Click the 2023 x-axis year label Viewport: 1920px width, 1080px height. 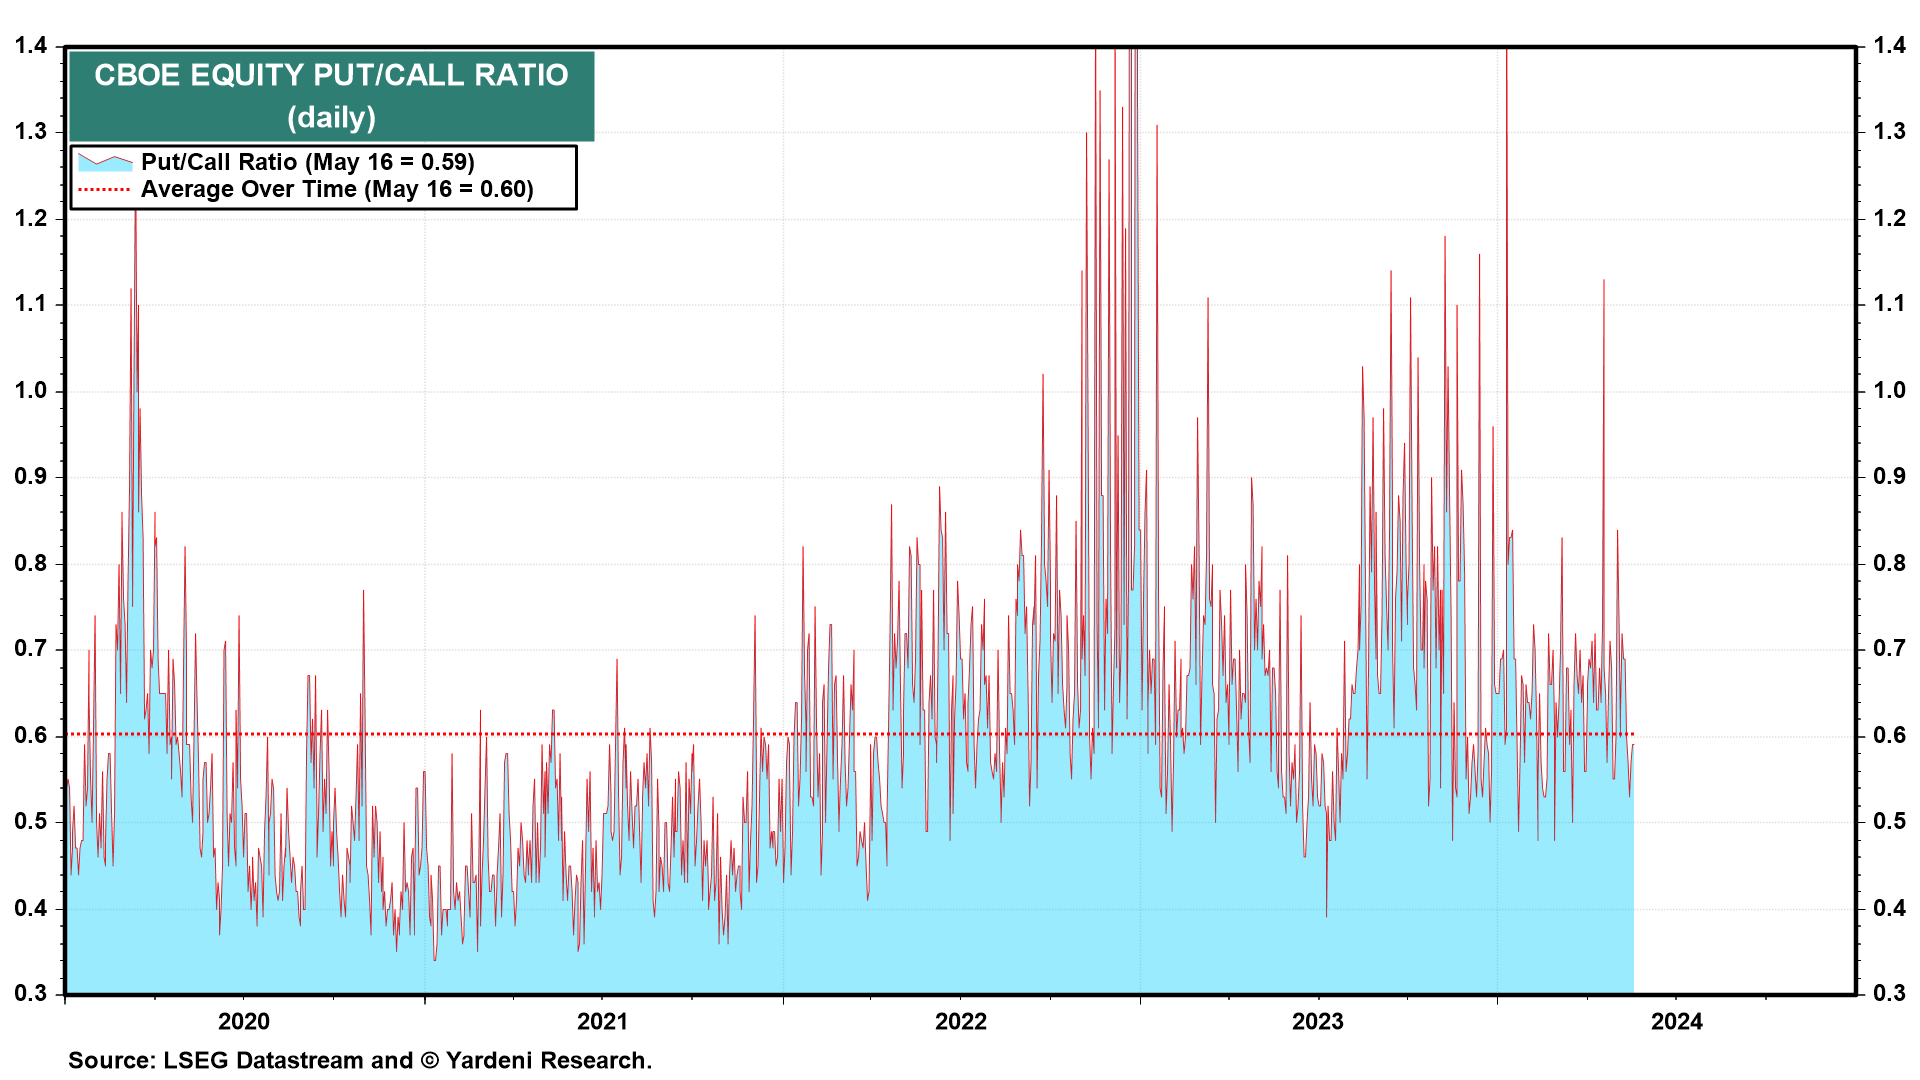1318,1021
